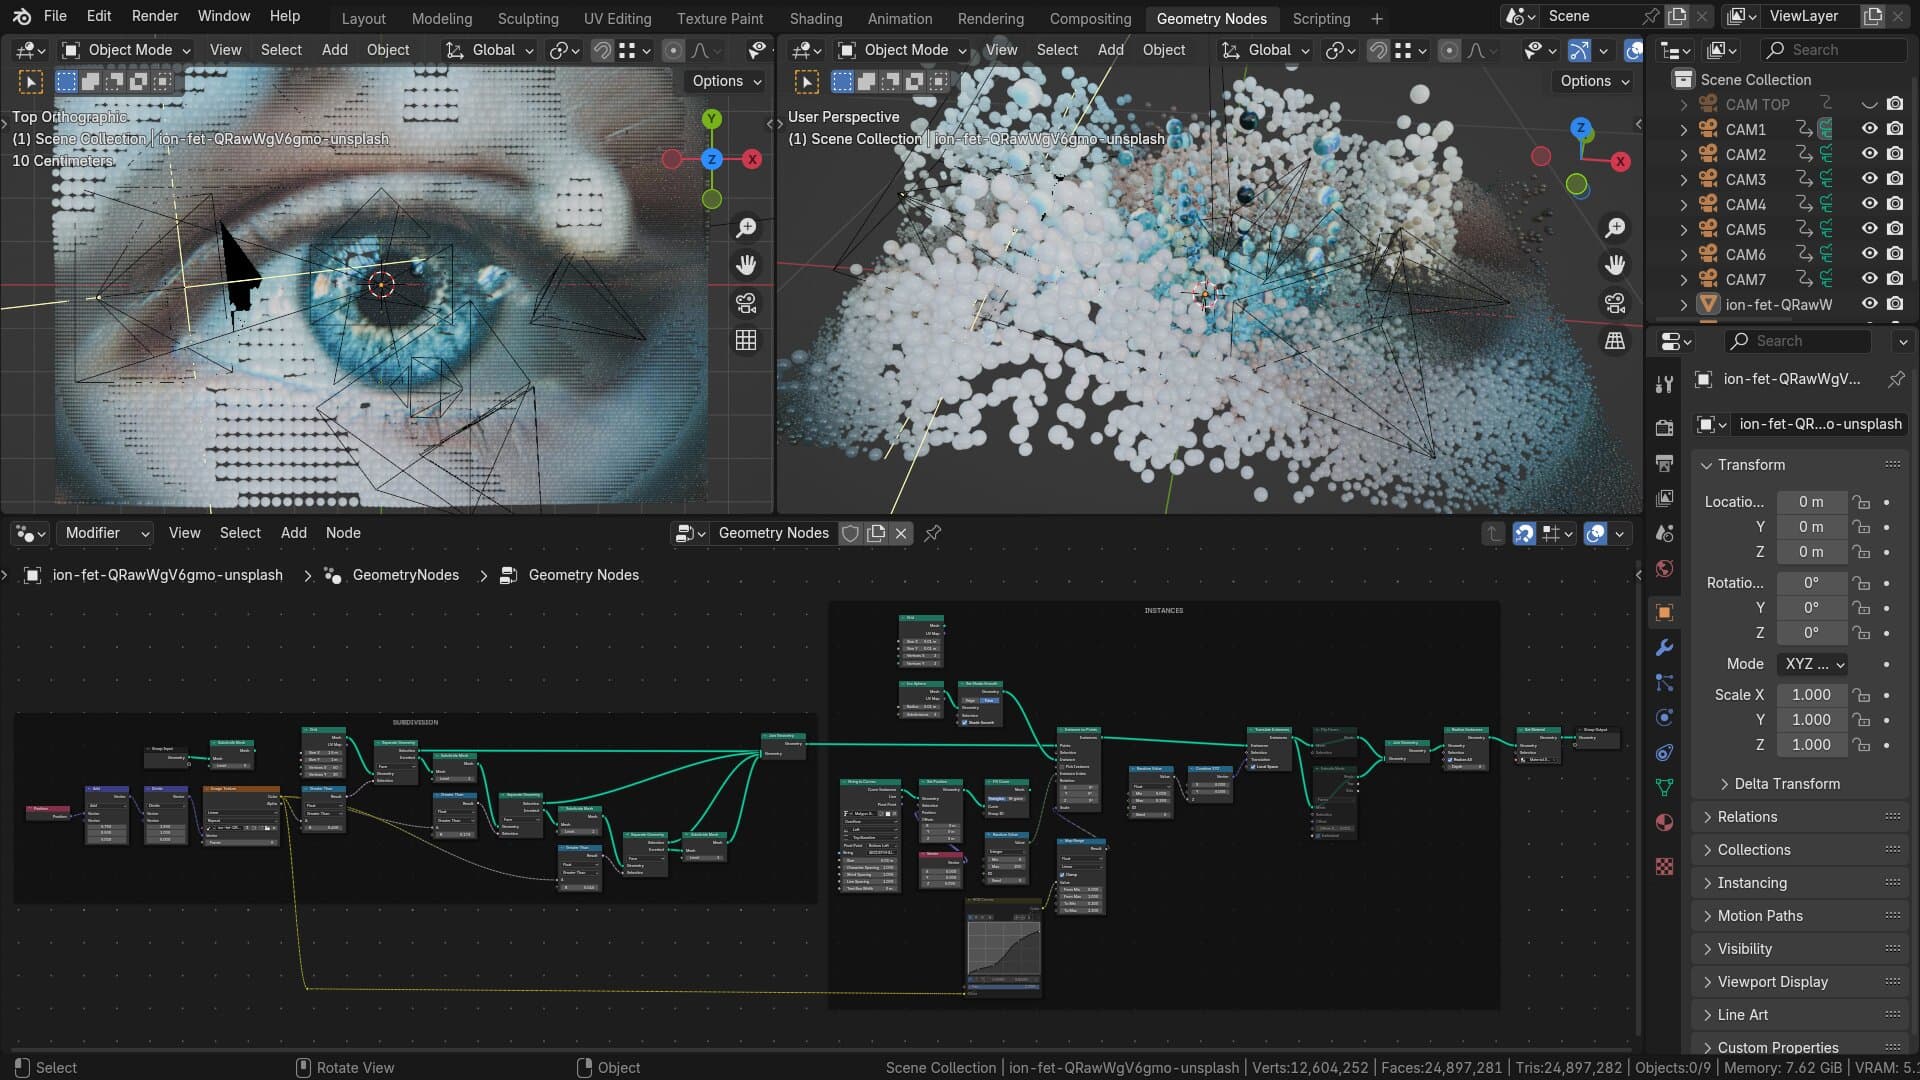This screenshot has height=1080, width=1920.
Task: Open Node menu in node editor
Action: click(x=343, y=533)
